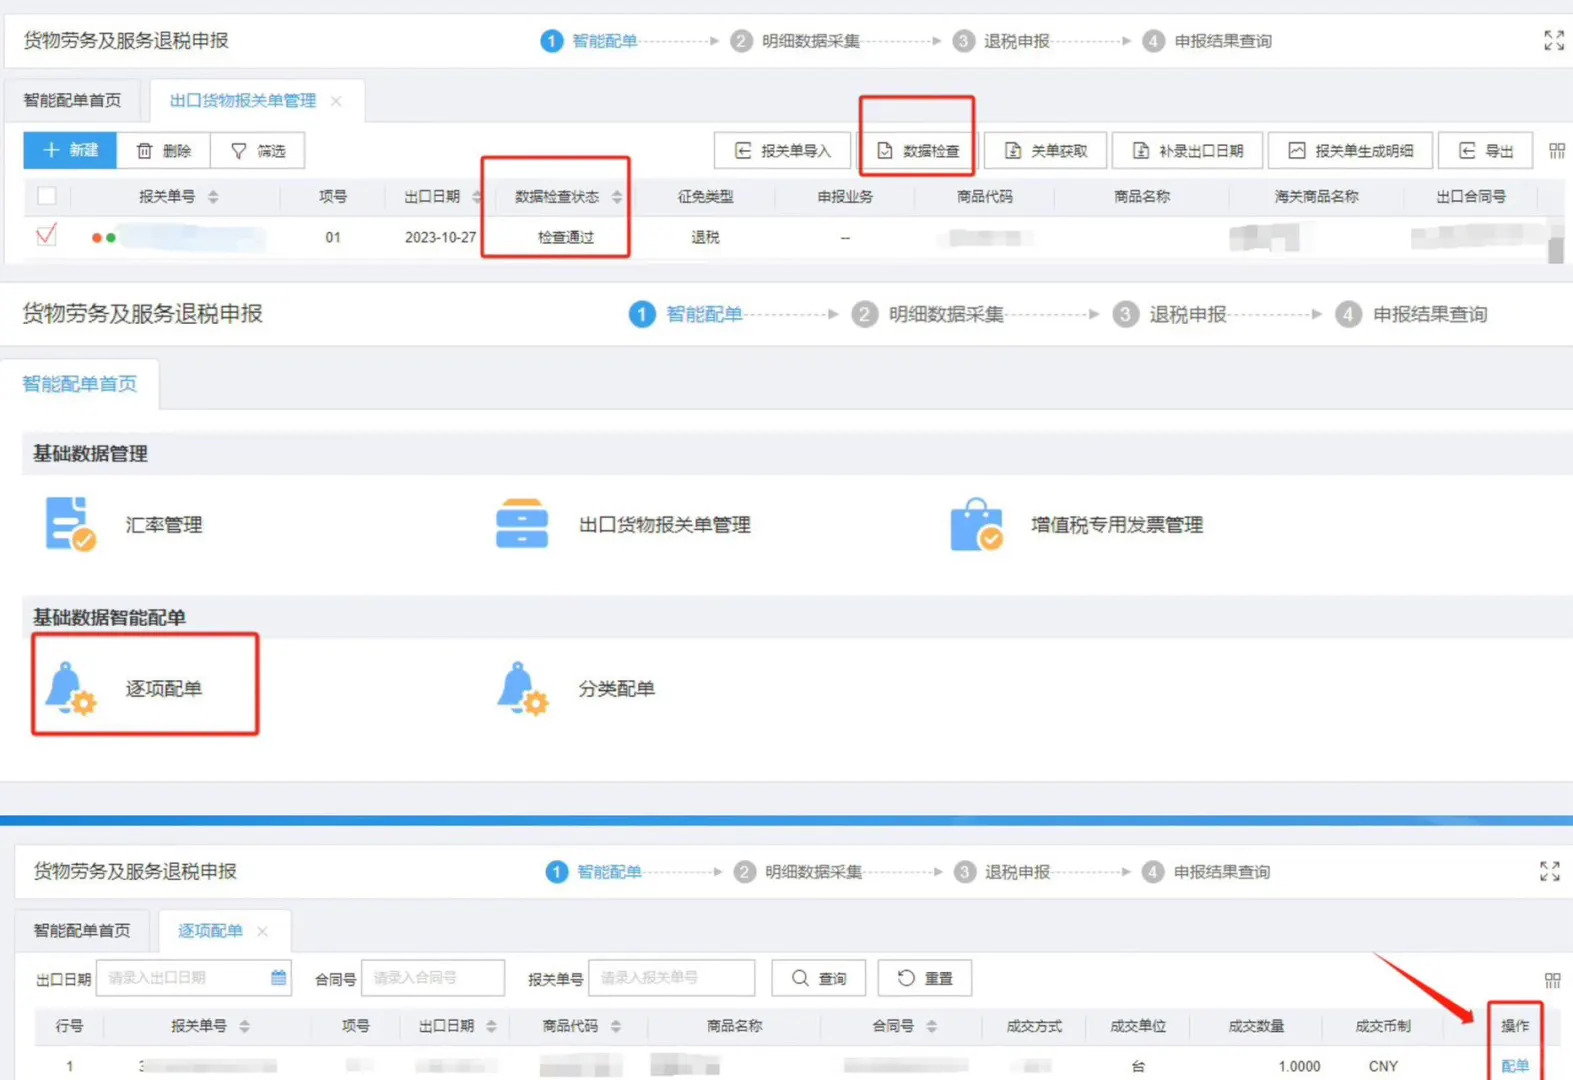This screenshot has height=1080, width=1573.
Task: Sort by 合同号 column
Action: point(932,1026)
